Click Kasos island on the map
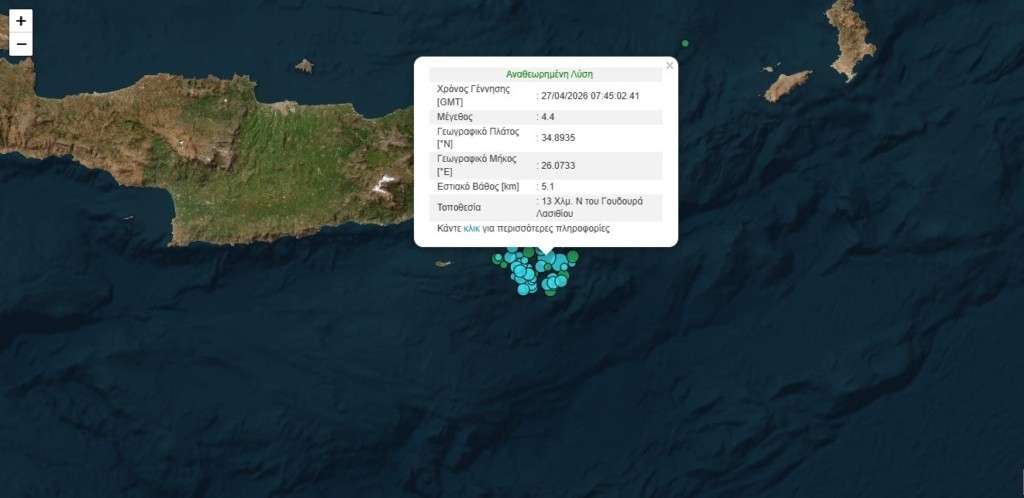 tap(788, 86)
